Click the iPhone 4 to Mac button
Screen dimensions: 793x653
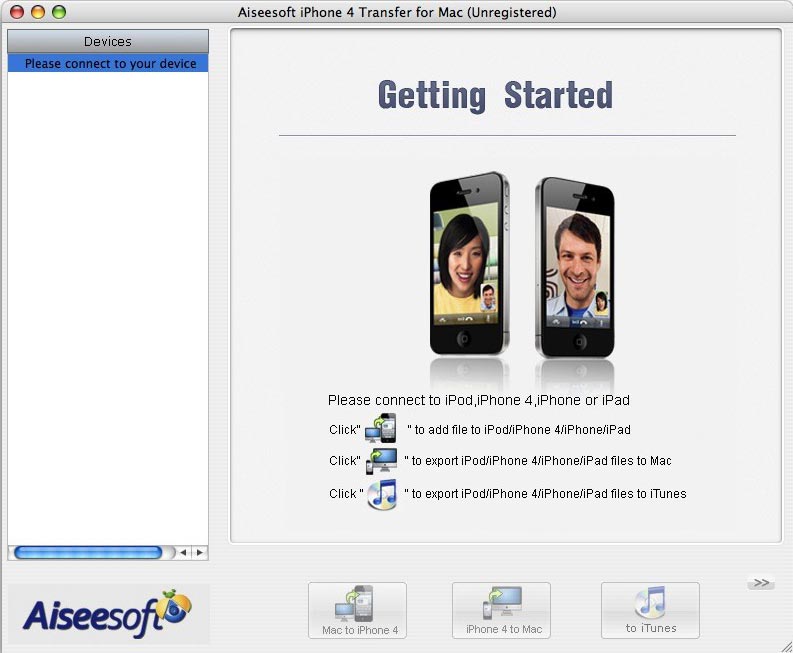501,610
